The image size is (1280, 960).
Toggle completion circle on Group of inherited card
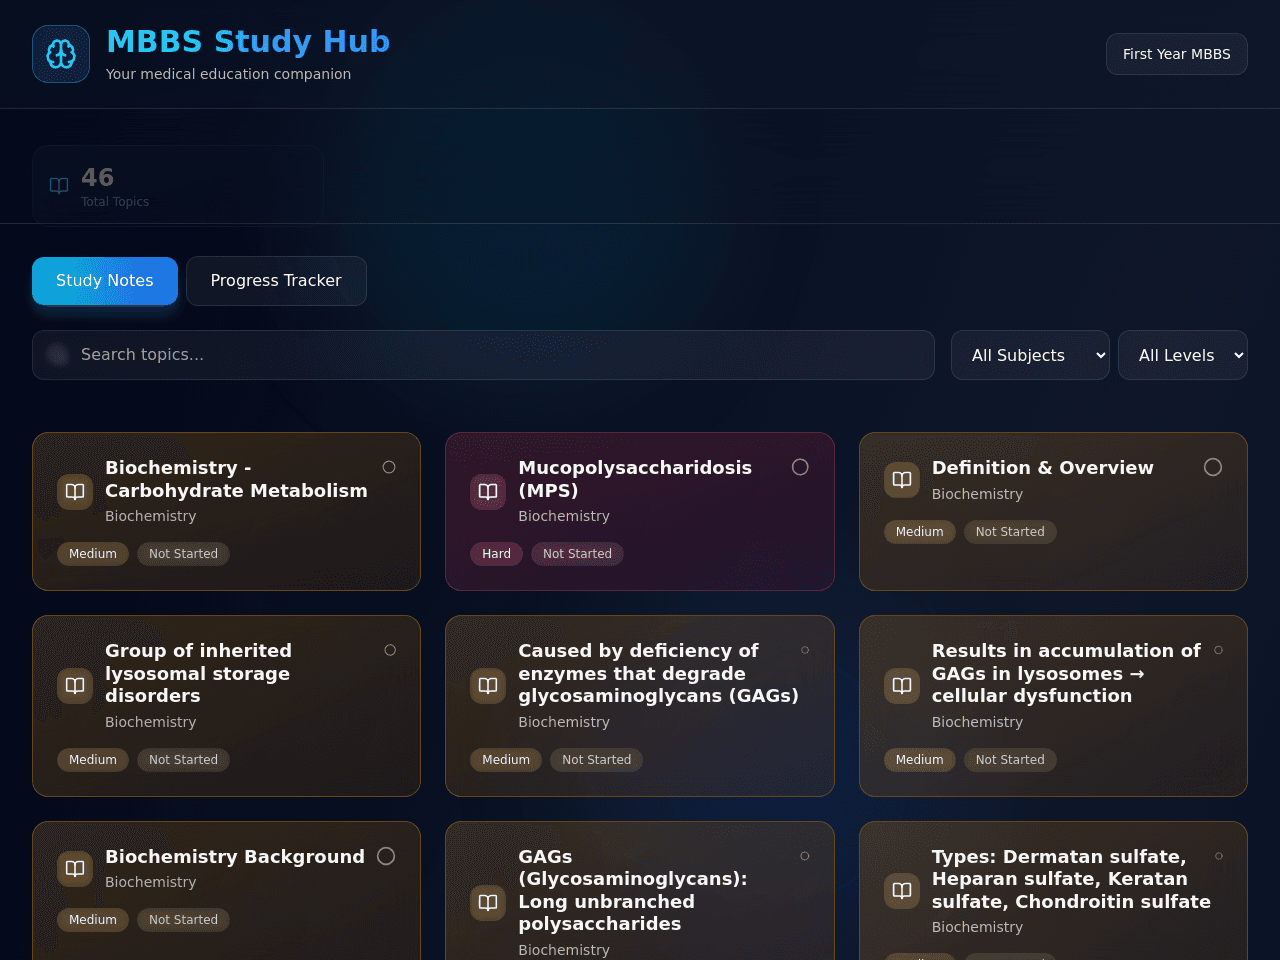pyautogui.click(x=390, y=650)
